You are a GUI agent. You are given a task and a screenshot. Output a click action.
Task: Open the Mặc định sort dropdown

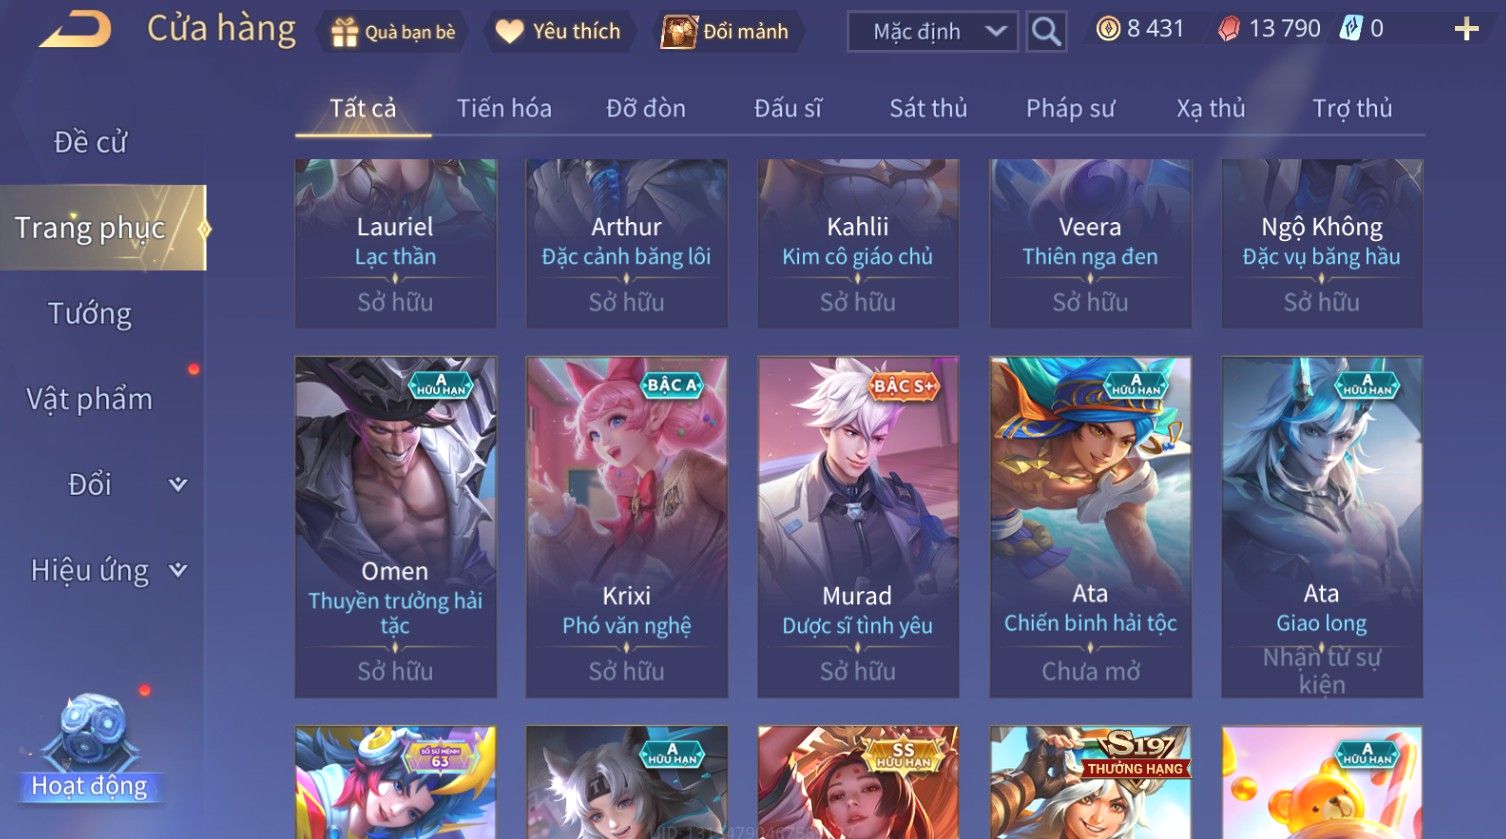[932, 32]
